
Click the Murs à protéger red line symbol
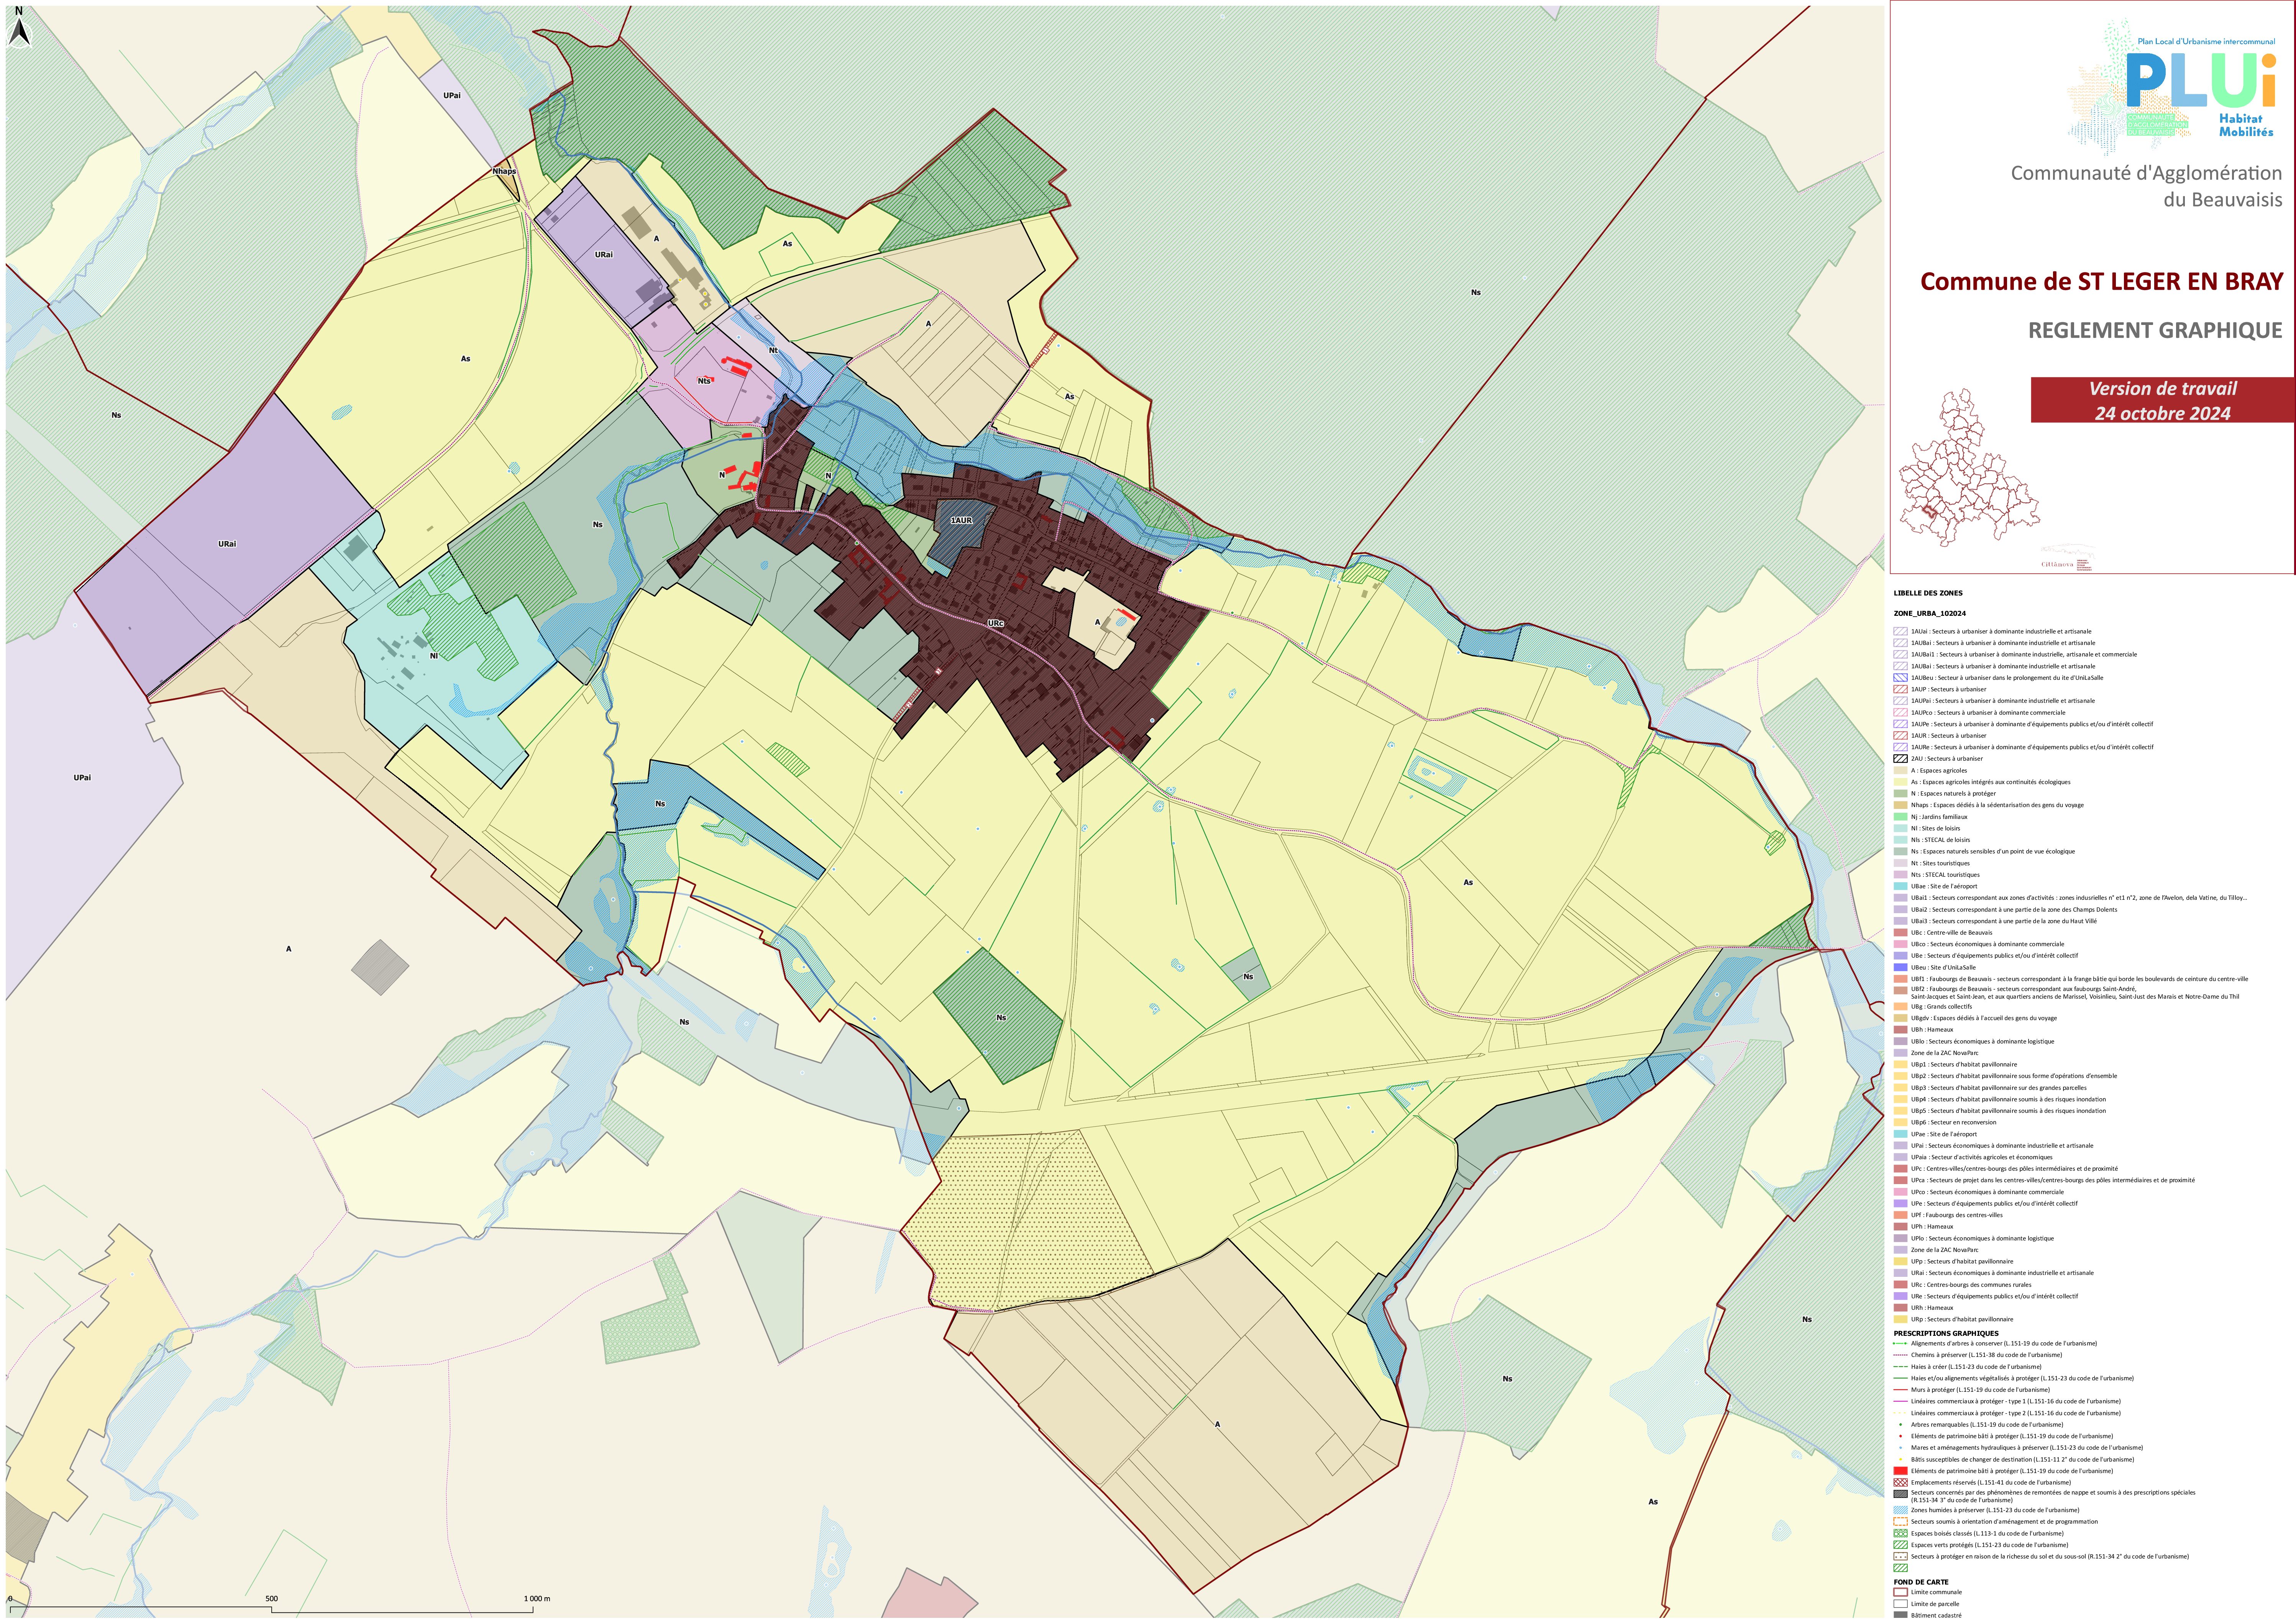[x=1901, y=1390]
